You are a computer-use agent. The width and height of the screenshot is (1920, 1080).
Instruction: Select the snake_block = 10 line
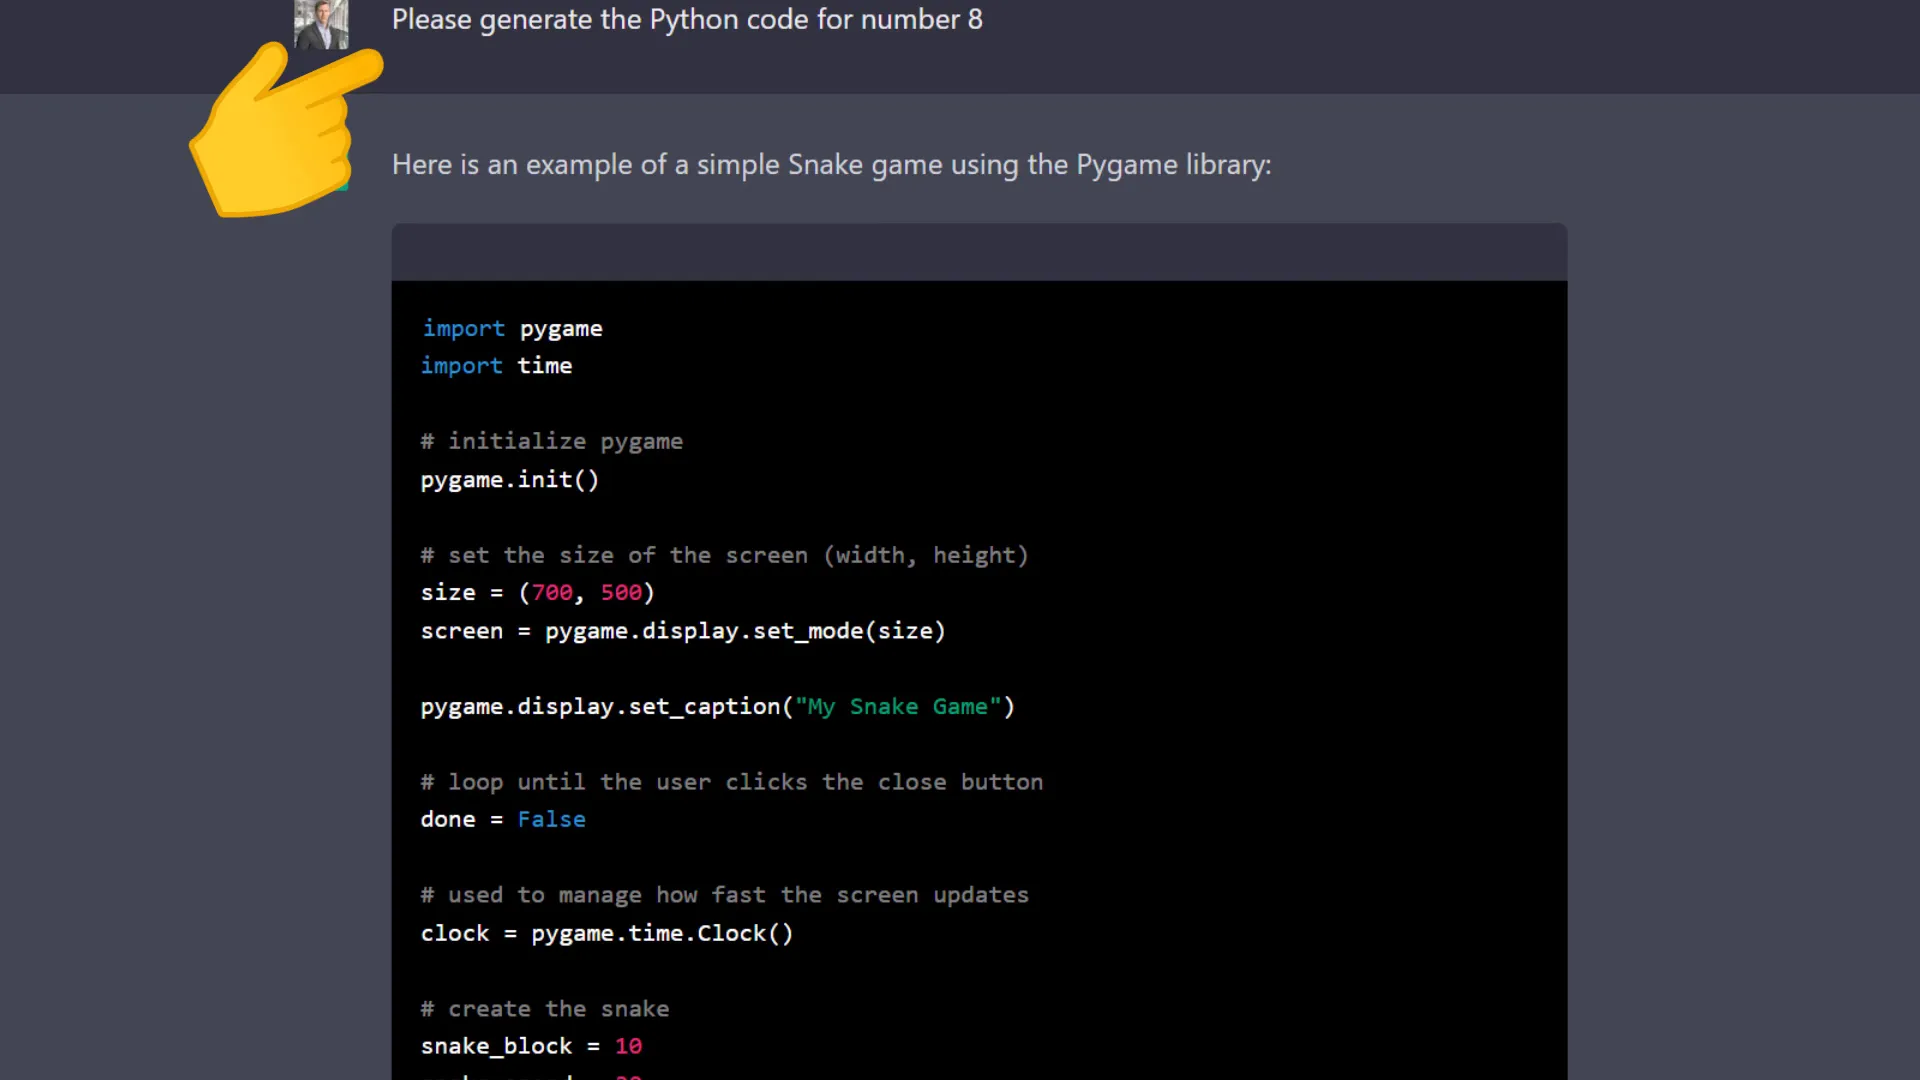(x=531, y=1046)
